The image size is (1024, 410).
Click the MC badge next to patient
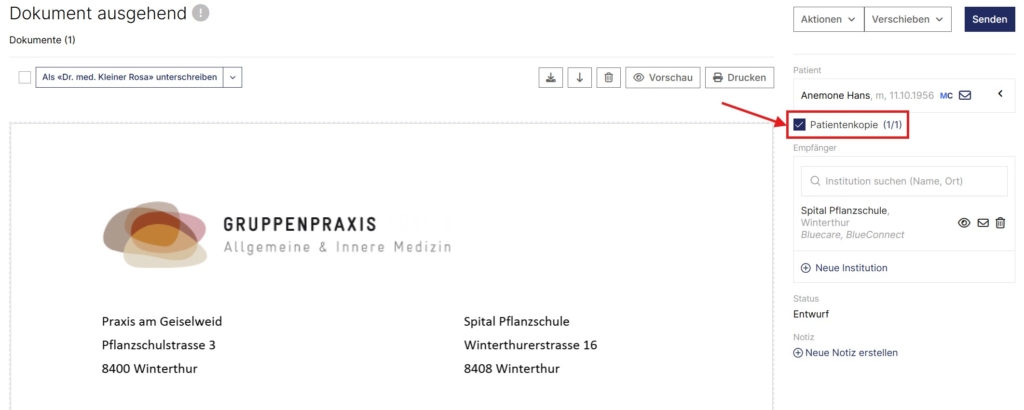point(946,95)
